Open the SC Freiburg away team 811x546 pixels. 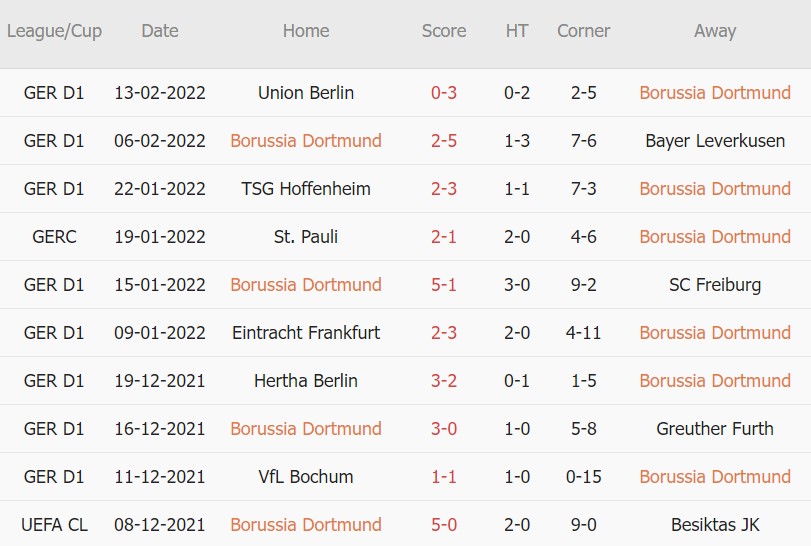point(715,285)
